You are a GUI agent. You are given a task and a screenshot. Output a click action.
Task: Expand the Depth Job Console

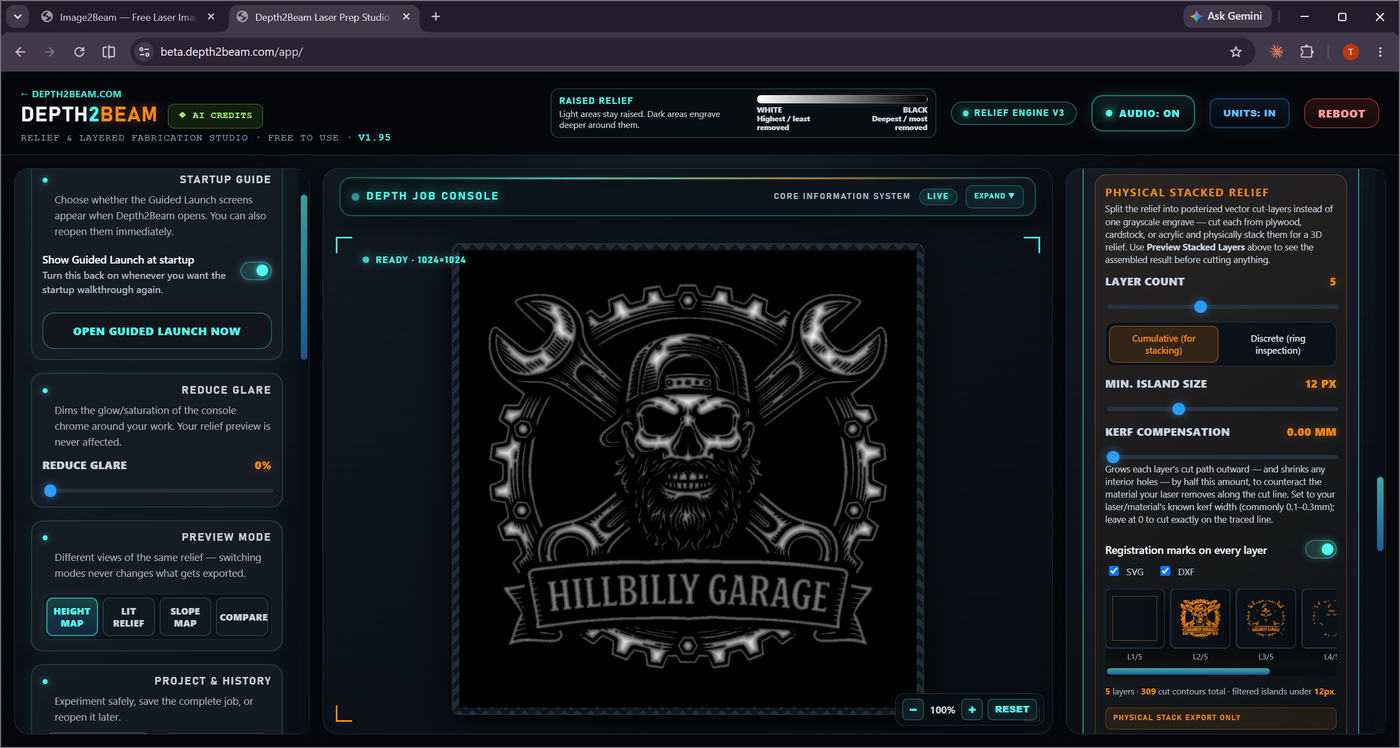pos(994,196)
